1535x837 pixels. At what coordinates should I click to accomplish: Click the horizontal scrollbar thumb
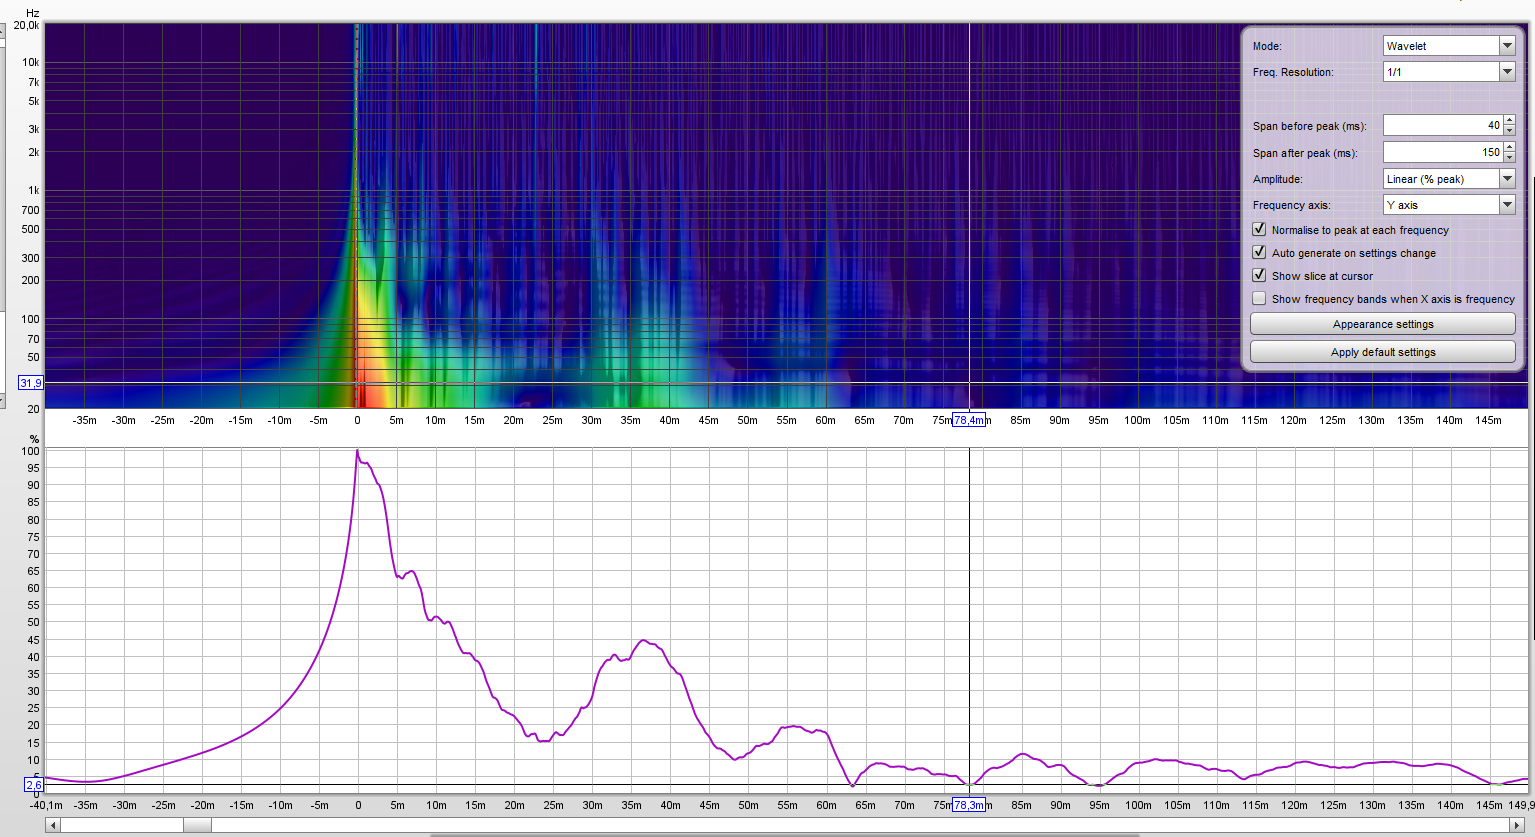click(197, 825)
